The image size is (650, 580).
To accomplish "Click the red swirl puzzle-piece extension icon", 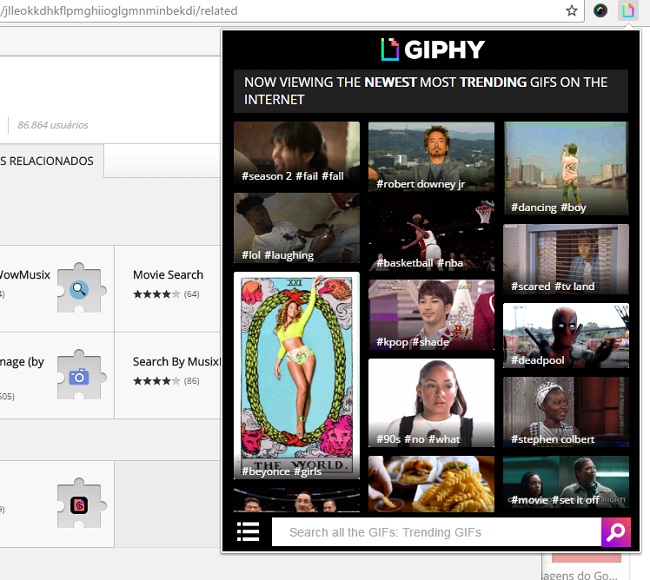I will pyautogui.click(x=81, y=503).
